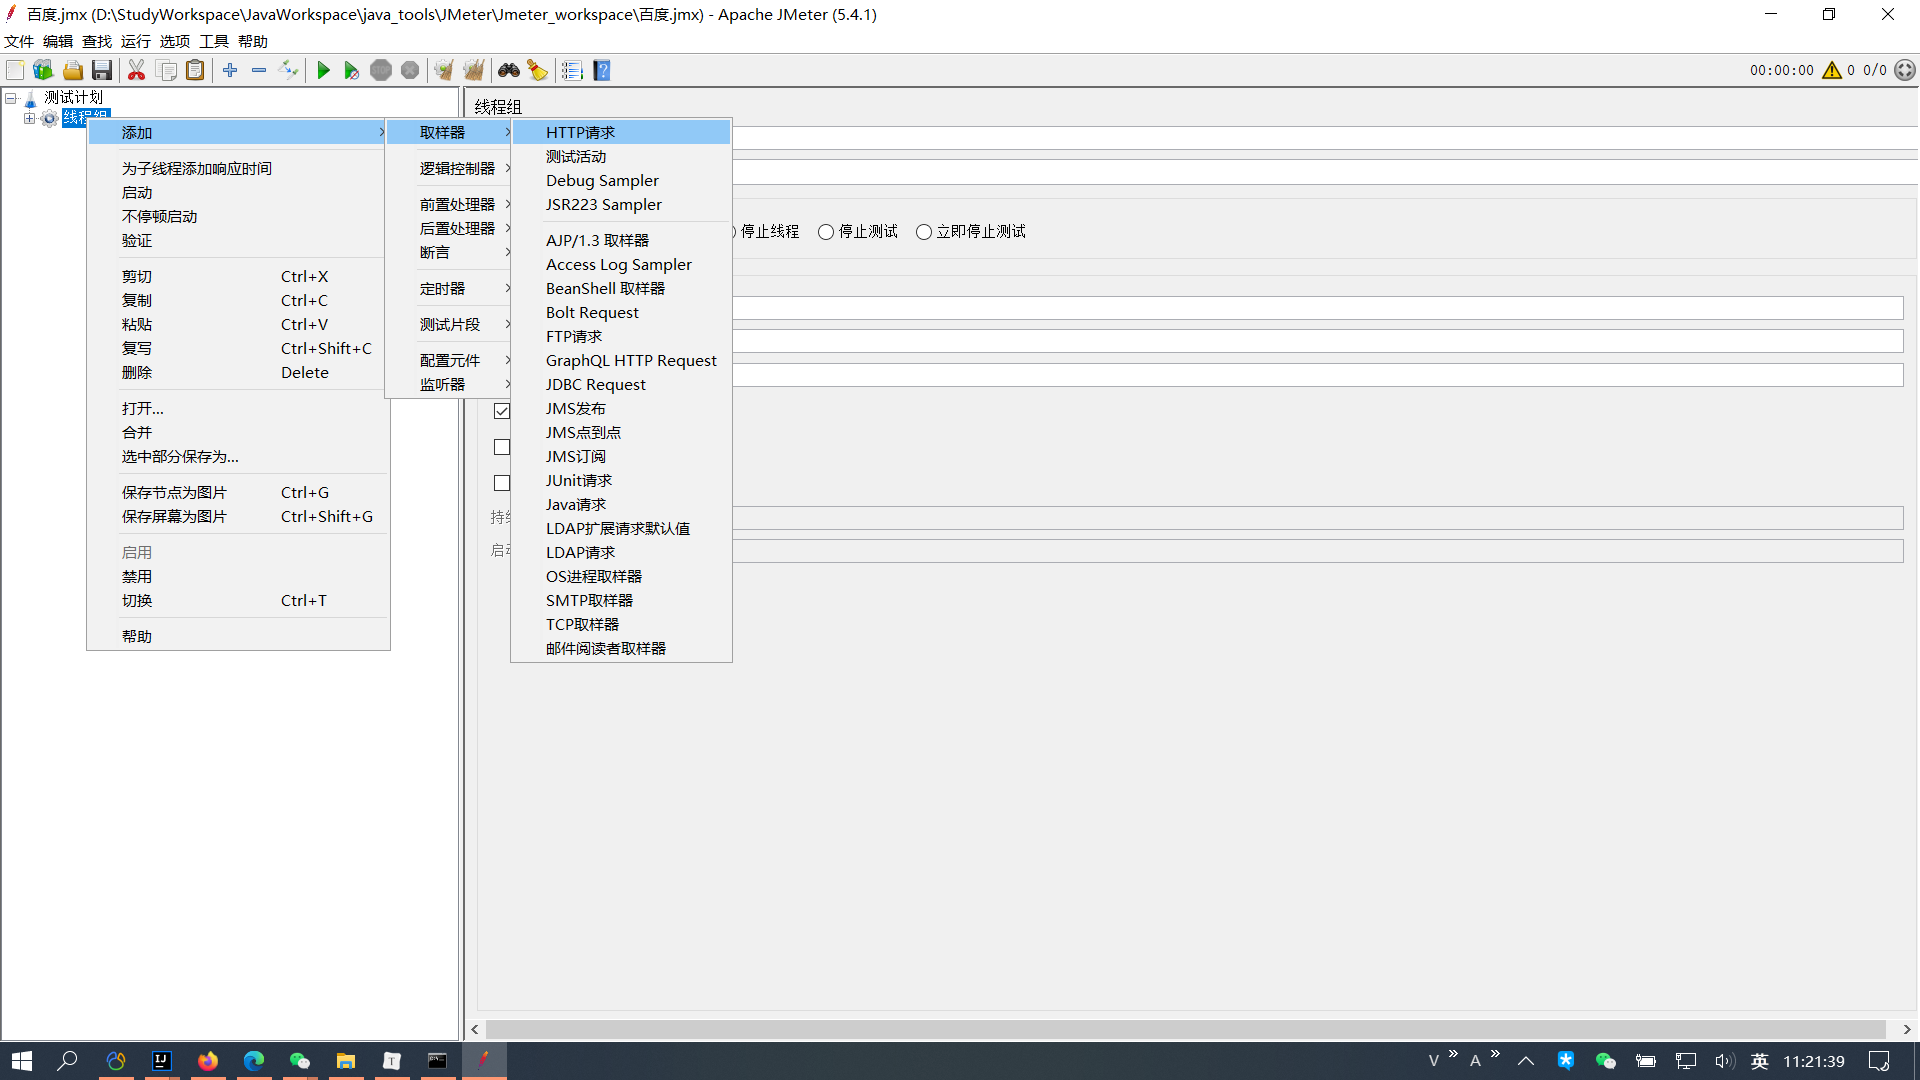
Task: Open the Firefox icon in the taskbar
Action: pos(208,1061)
